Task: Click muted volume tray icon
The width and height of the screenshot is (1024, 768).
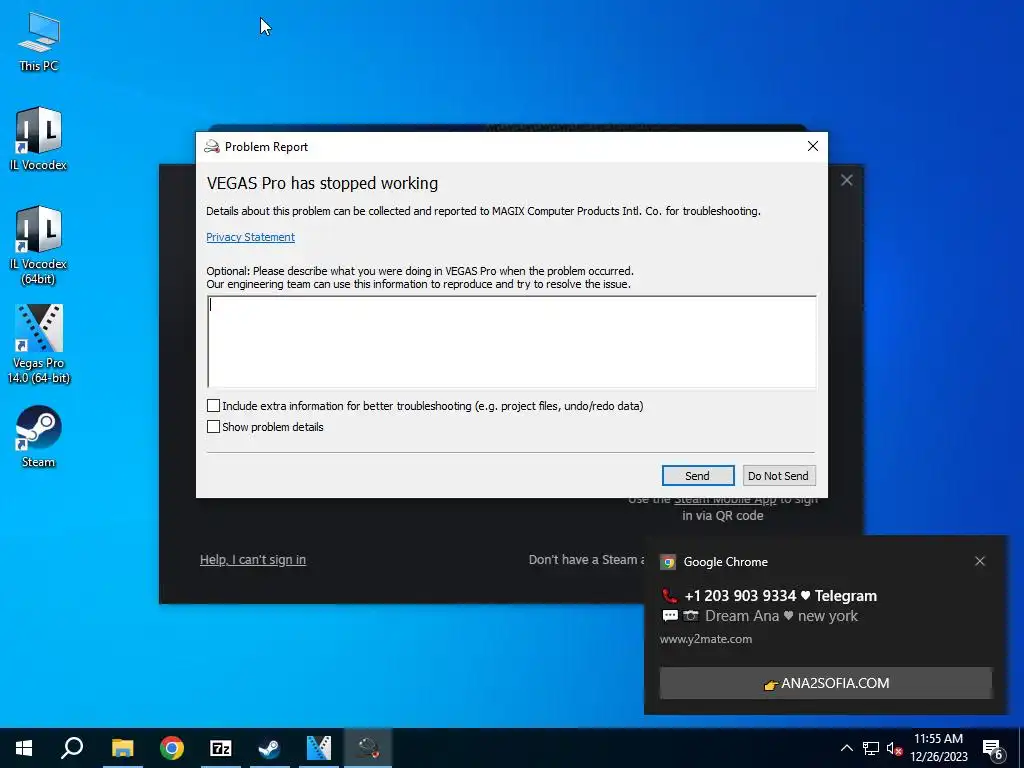Action: pyautogui.click(x=894, y=748)
